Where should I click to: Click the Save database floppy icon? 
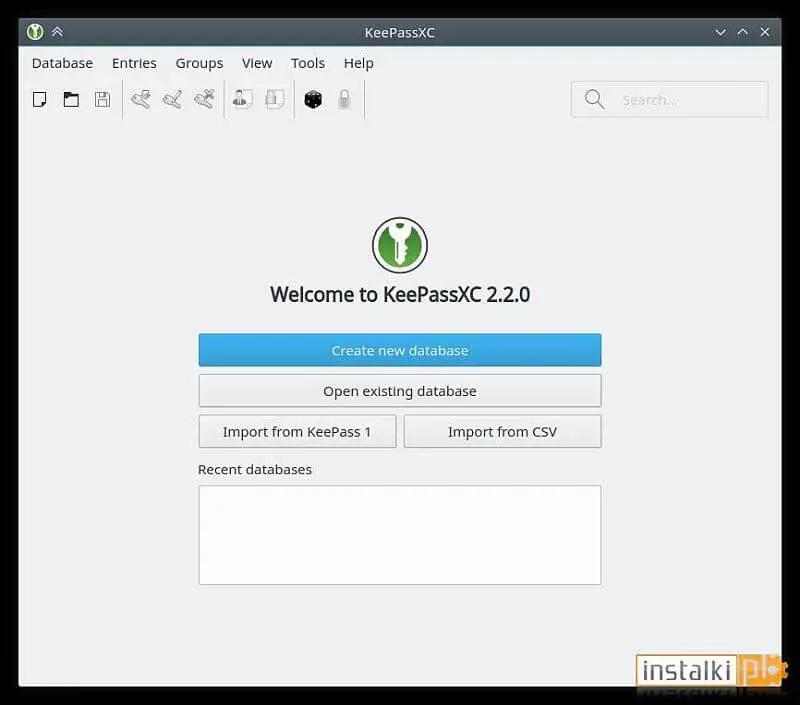(102, 99)
